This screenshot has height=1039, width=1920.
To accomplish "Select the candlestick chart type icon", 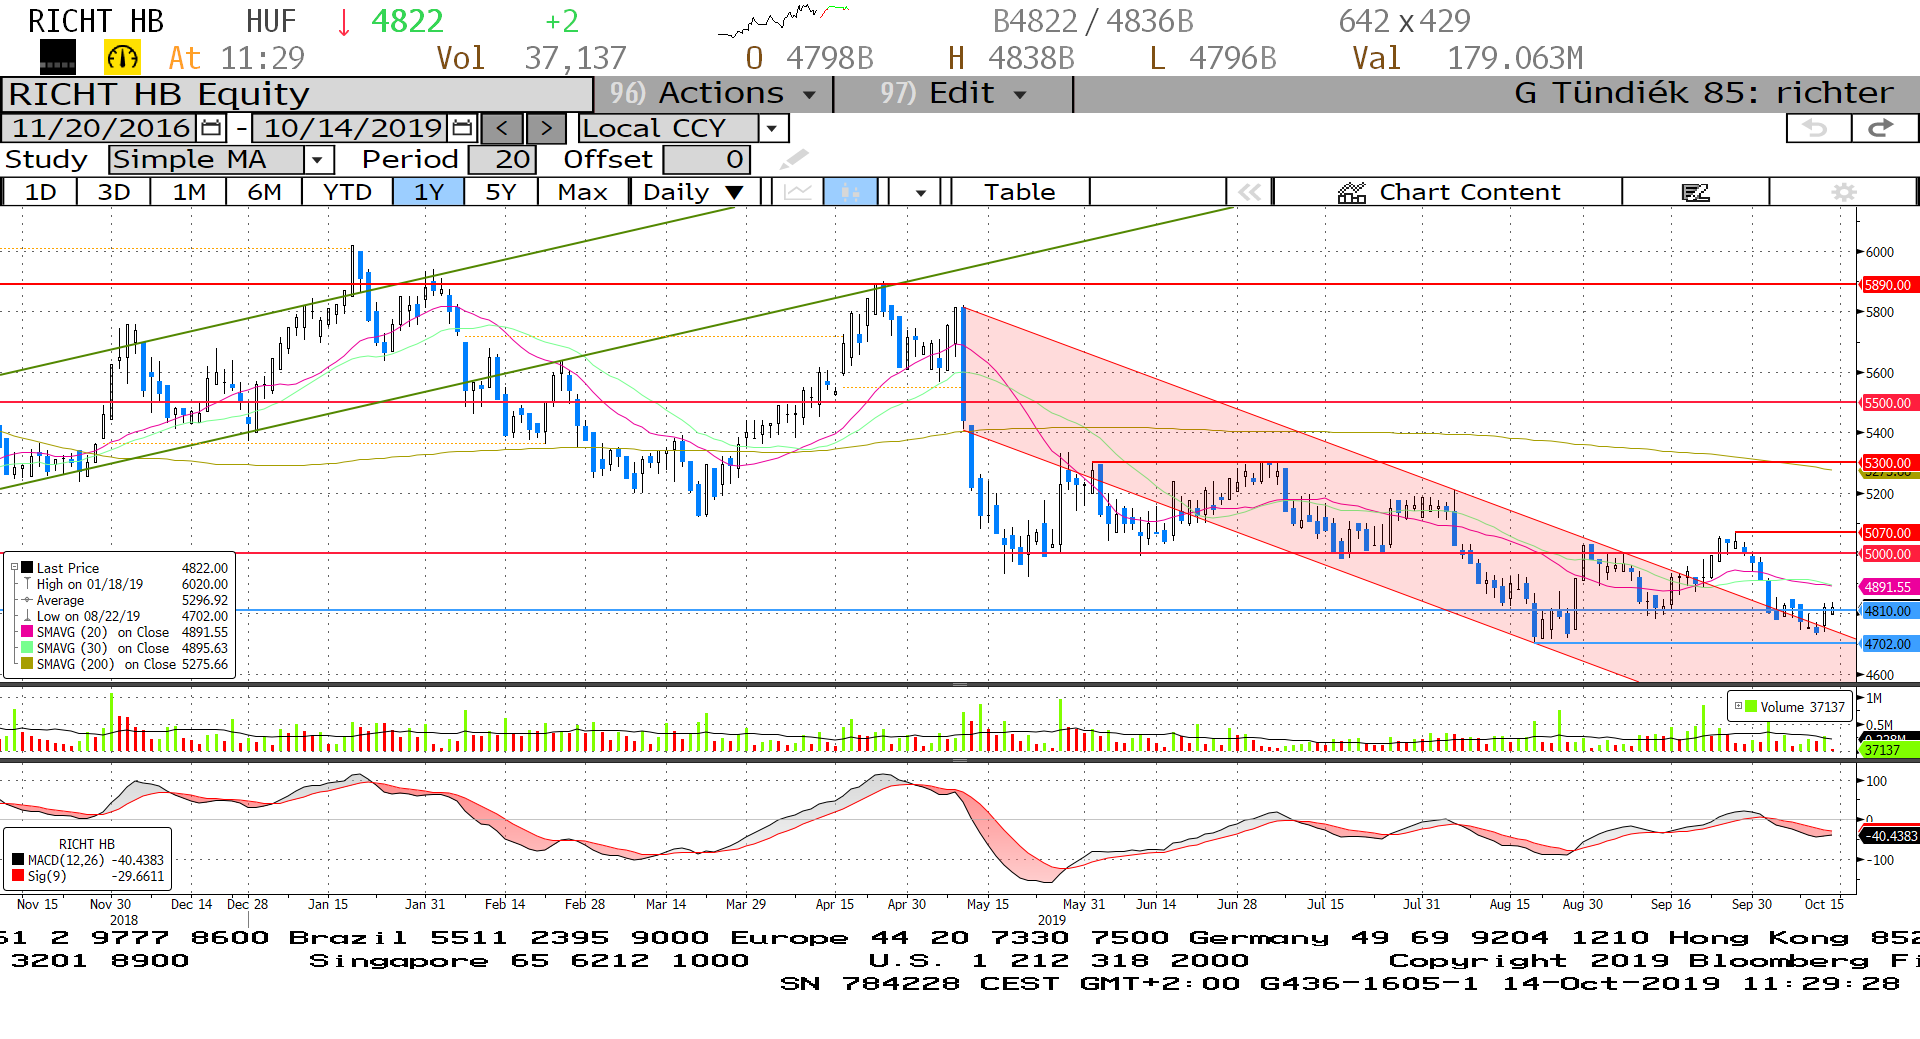I will click(x=850, y=192).
